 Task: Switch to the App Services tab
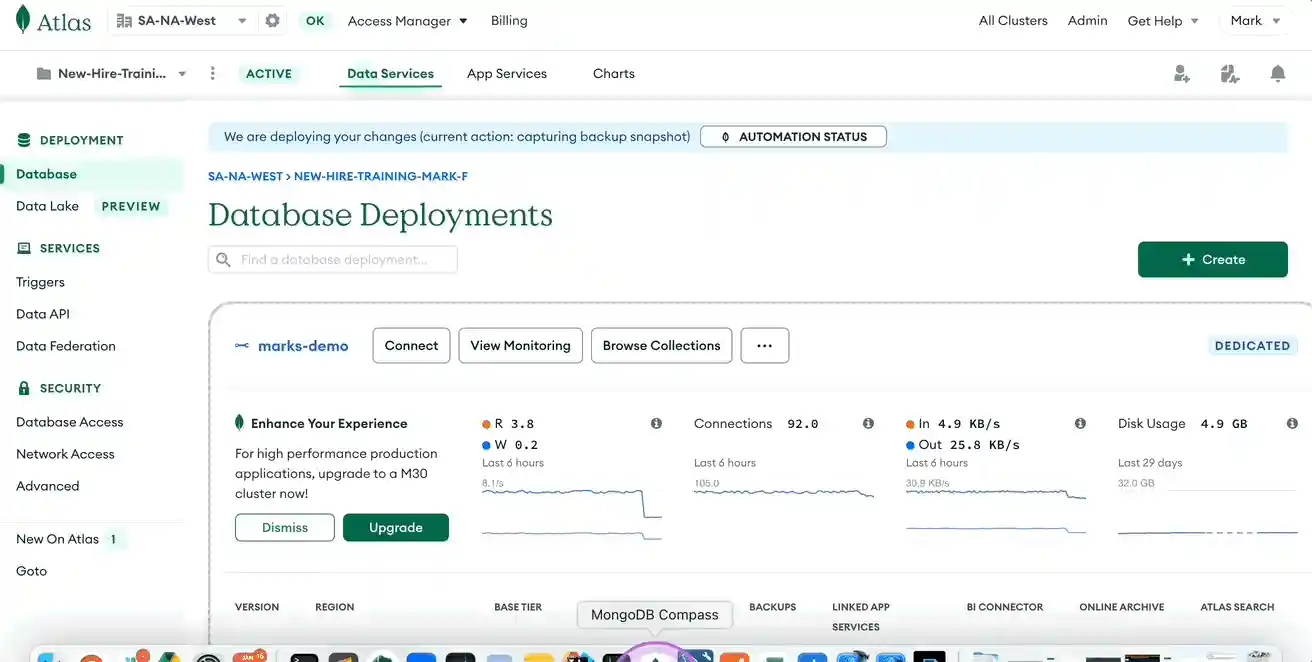506,74
